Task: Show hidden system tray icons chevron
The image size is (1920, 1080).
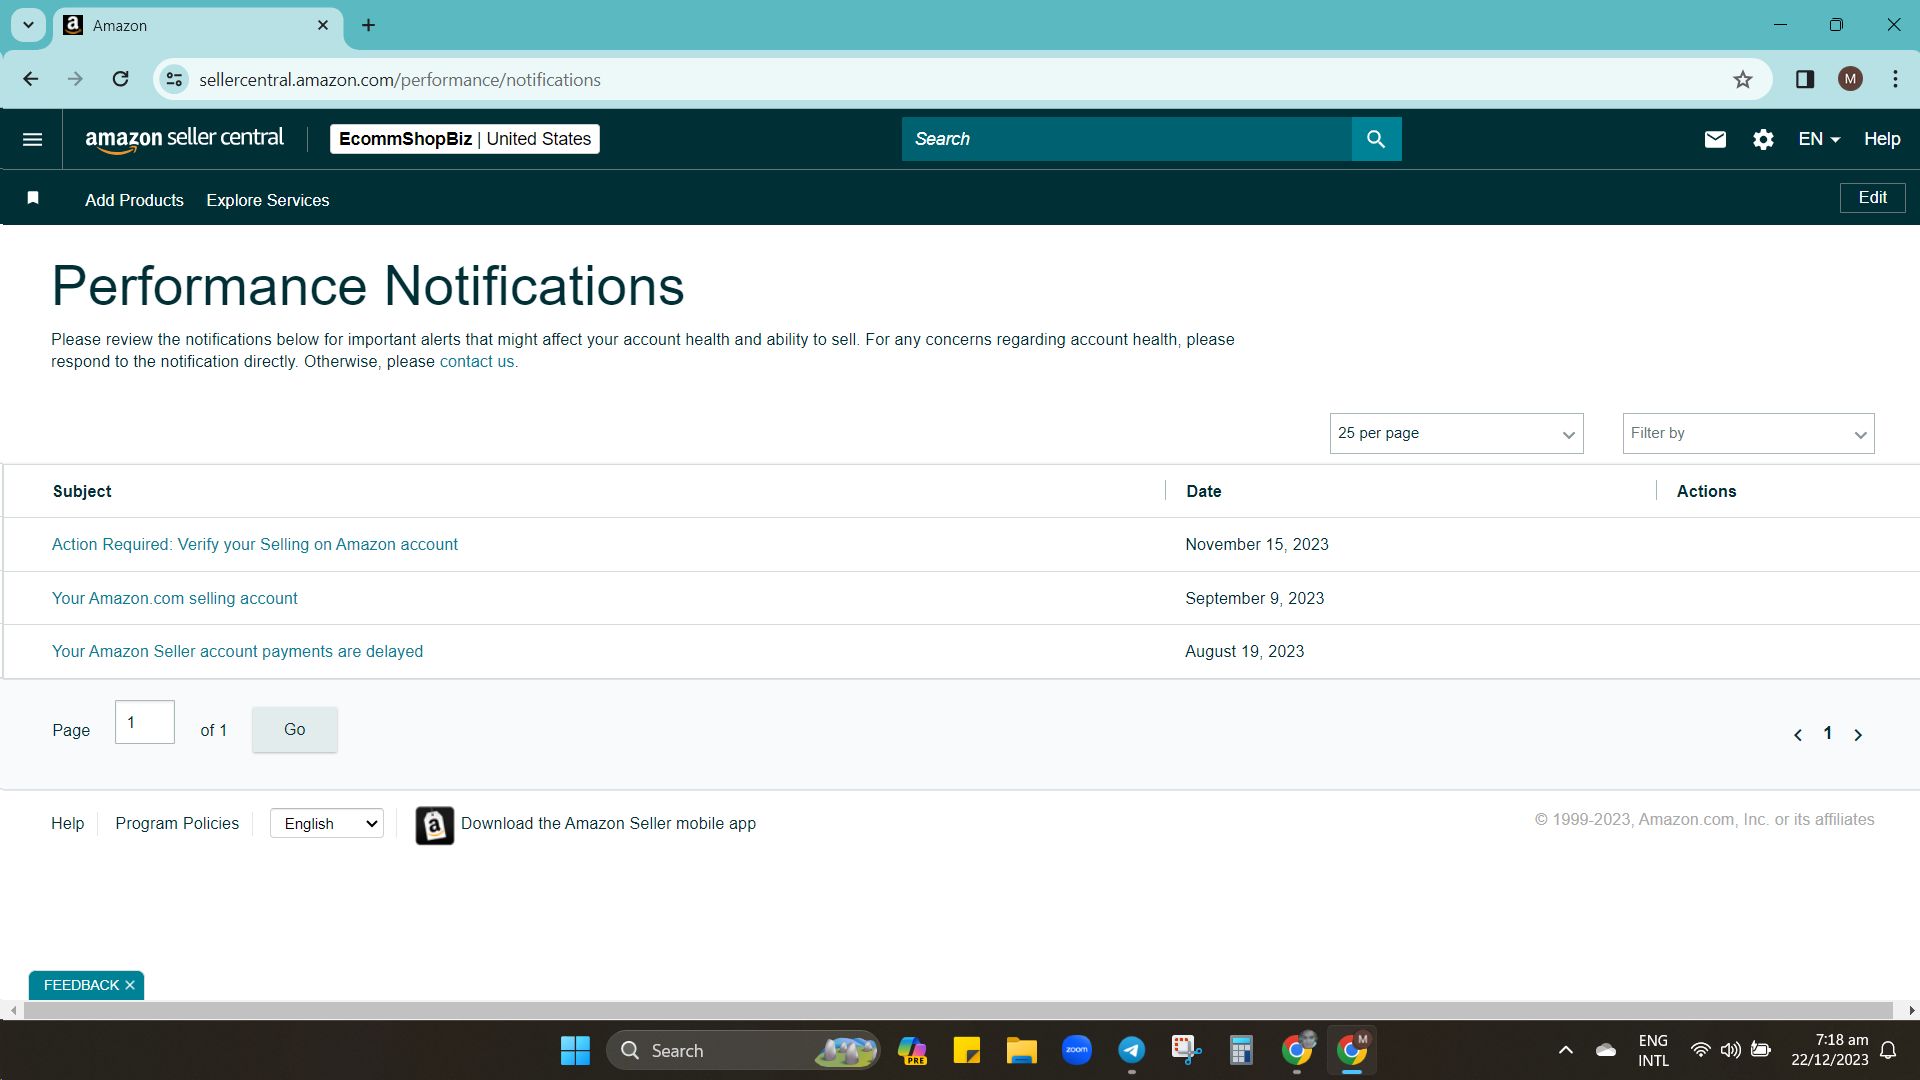Action: [x=1566, y=1050]
